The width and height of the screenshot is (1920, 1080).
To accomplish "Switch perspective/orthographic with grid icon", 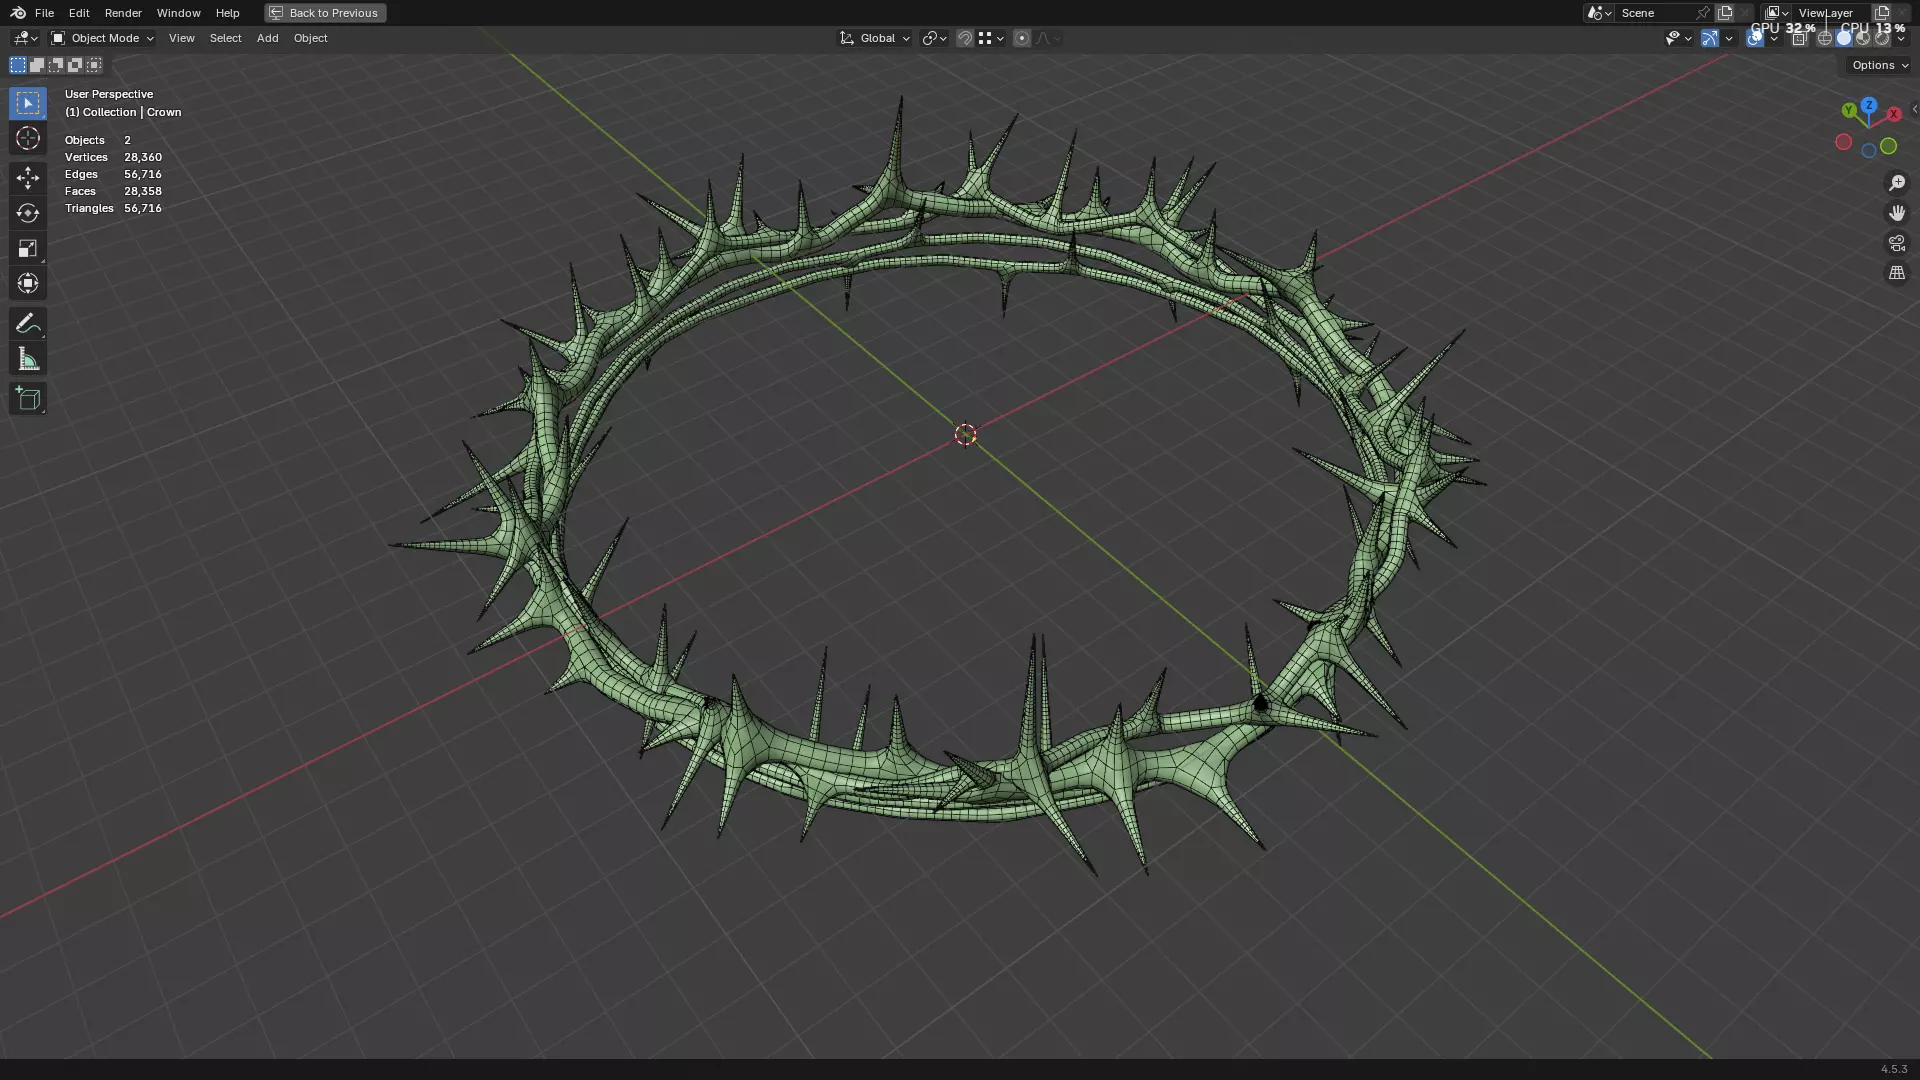I will coord(1897,273).
